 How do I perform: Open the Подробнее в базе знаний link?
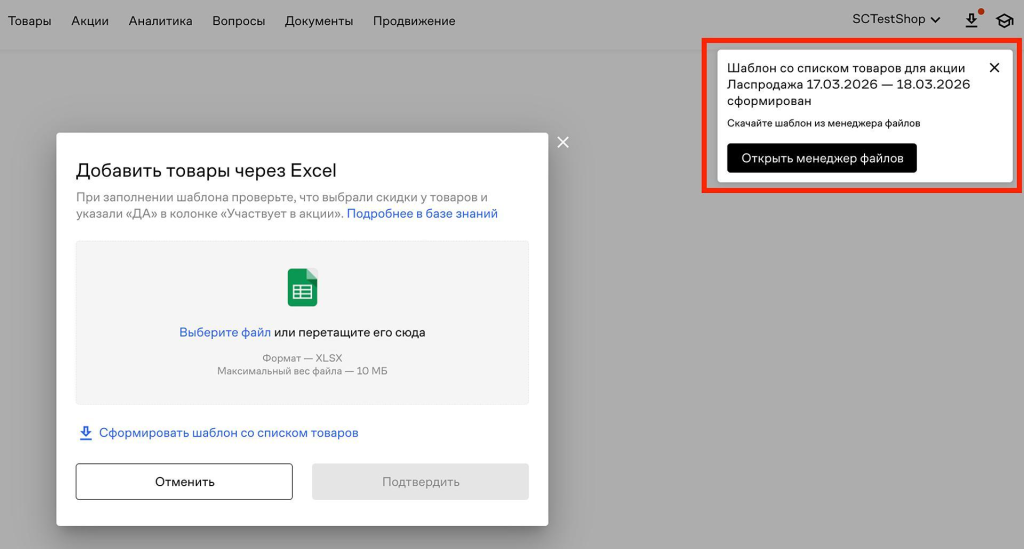(x=422, y=214)
